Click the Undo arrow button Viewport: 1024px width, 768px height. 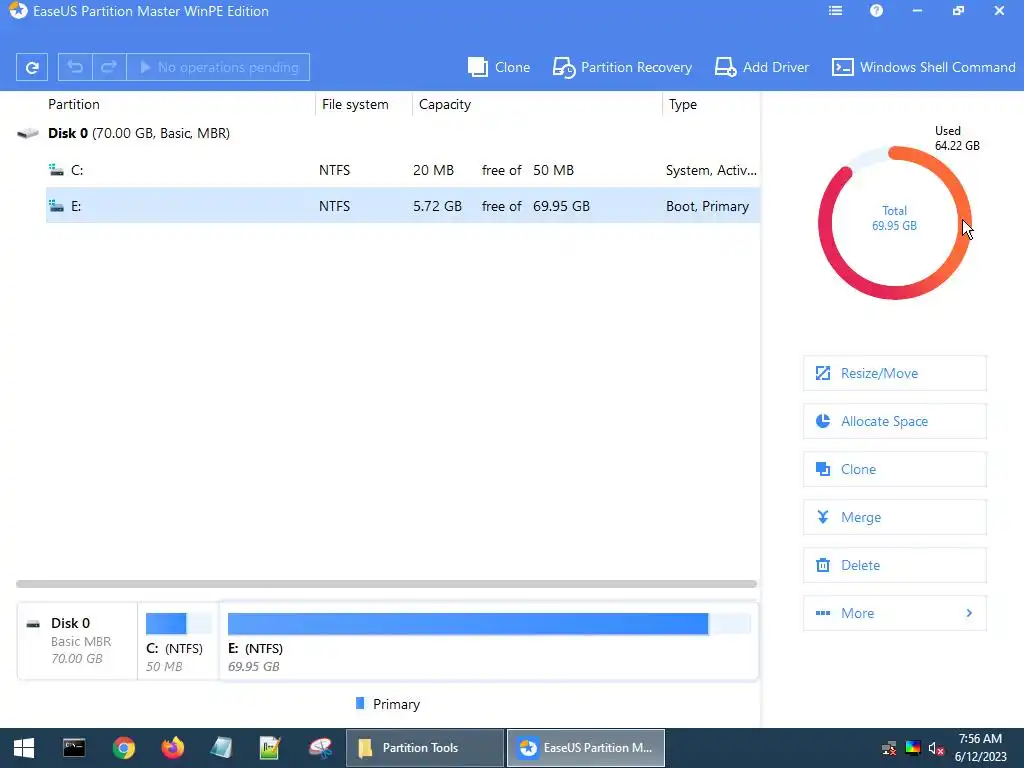click(75, 67)
